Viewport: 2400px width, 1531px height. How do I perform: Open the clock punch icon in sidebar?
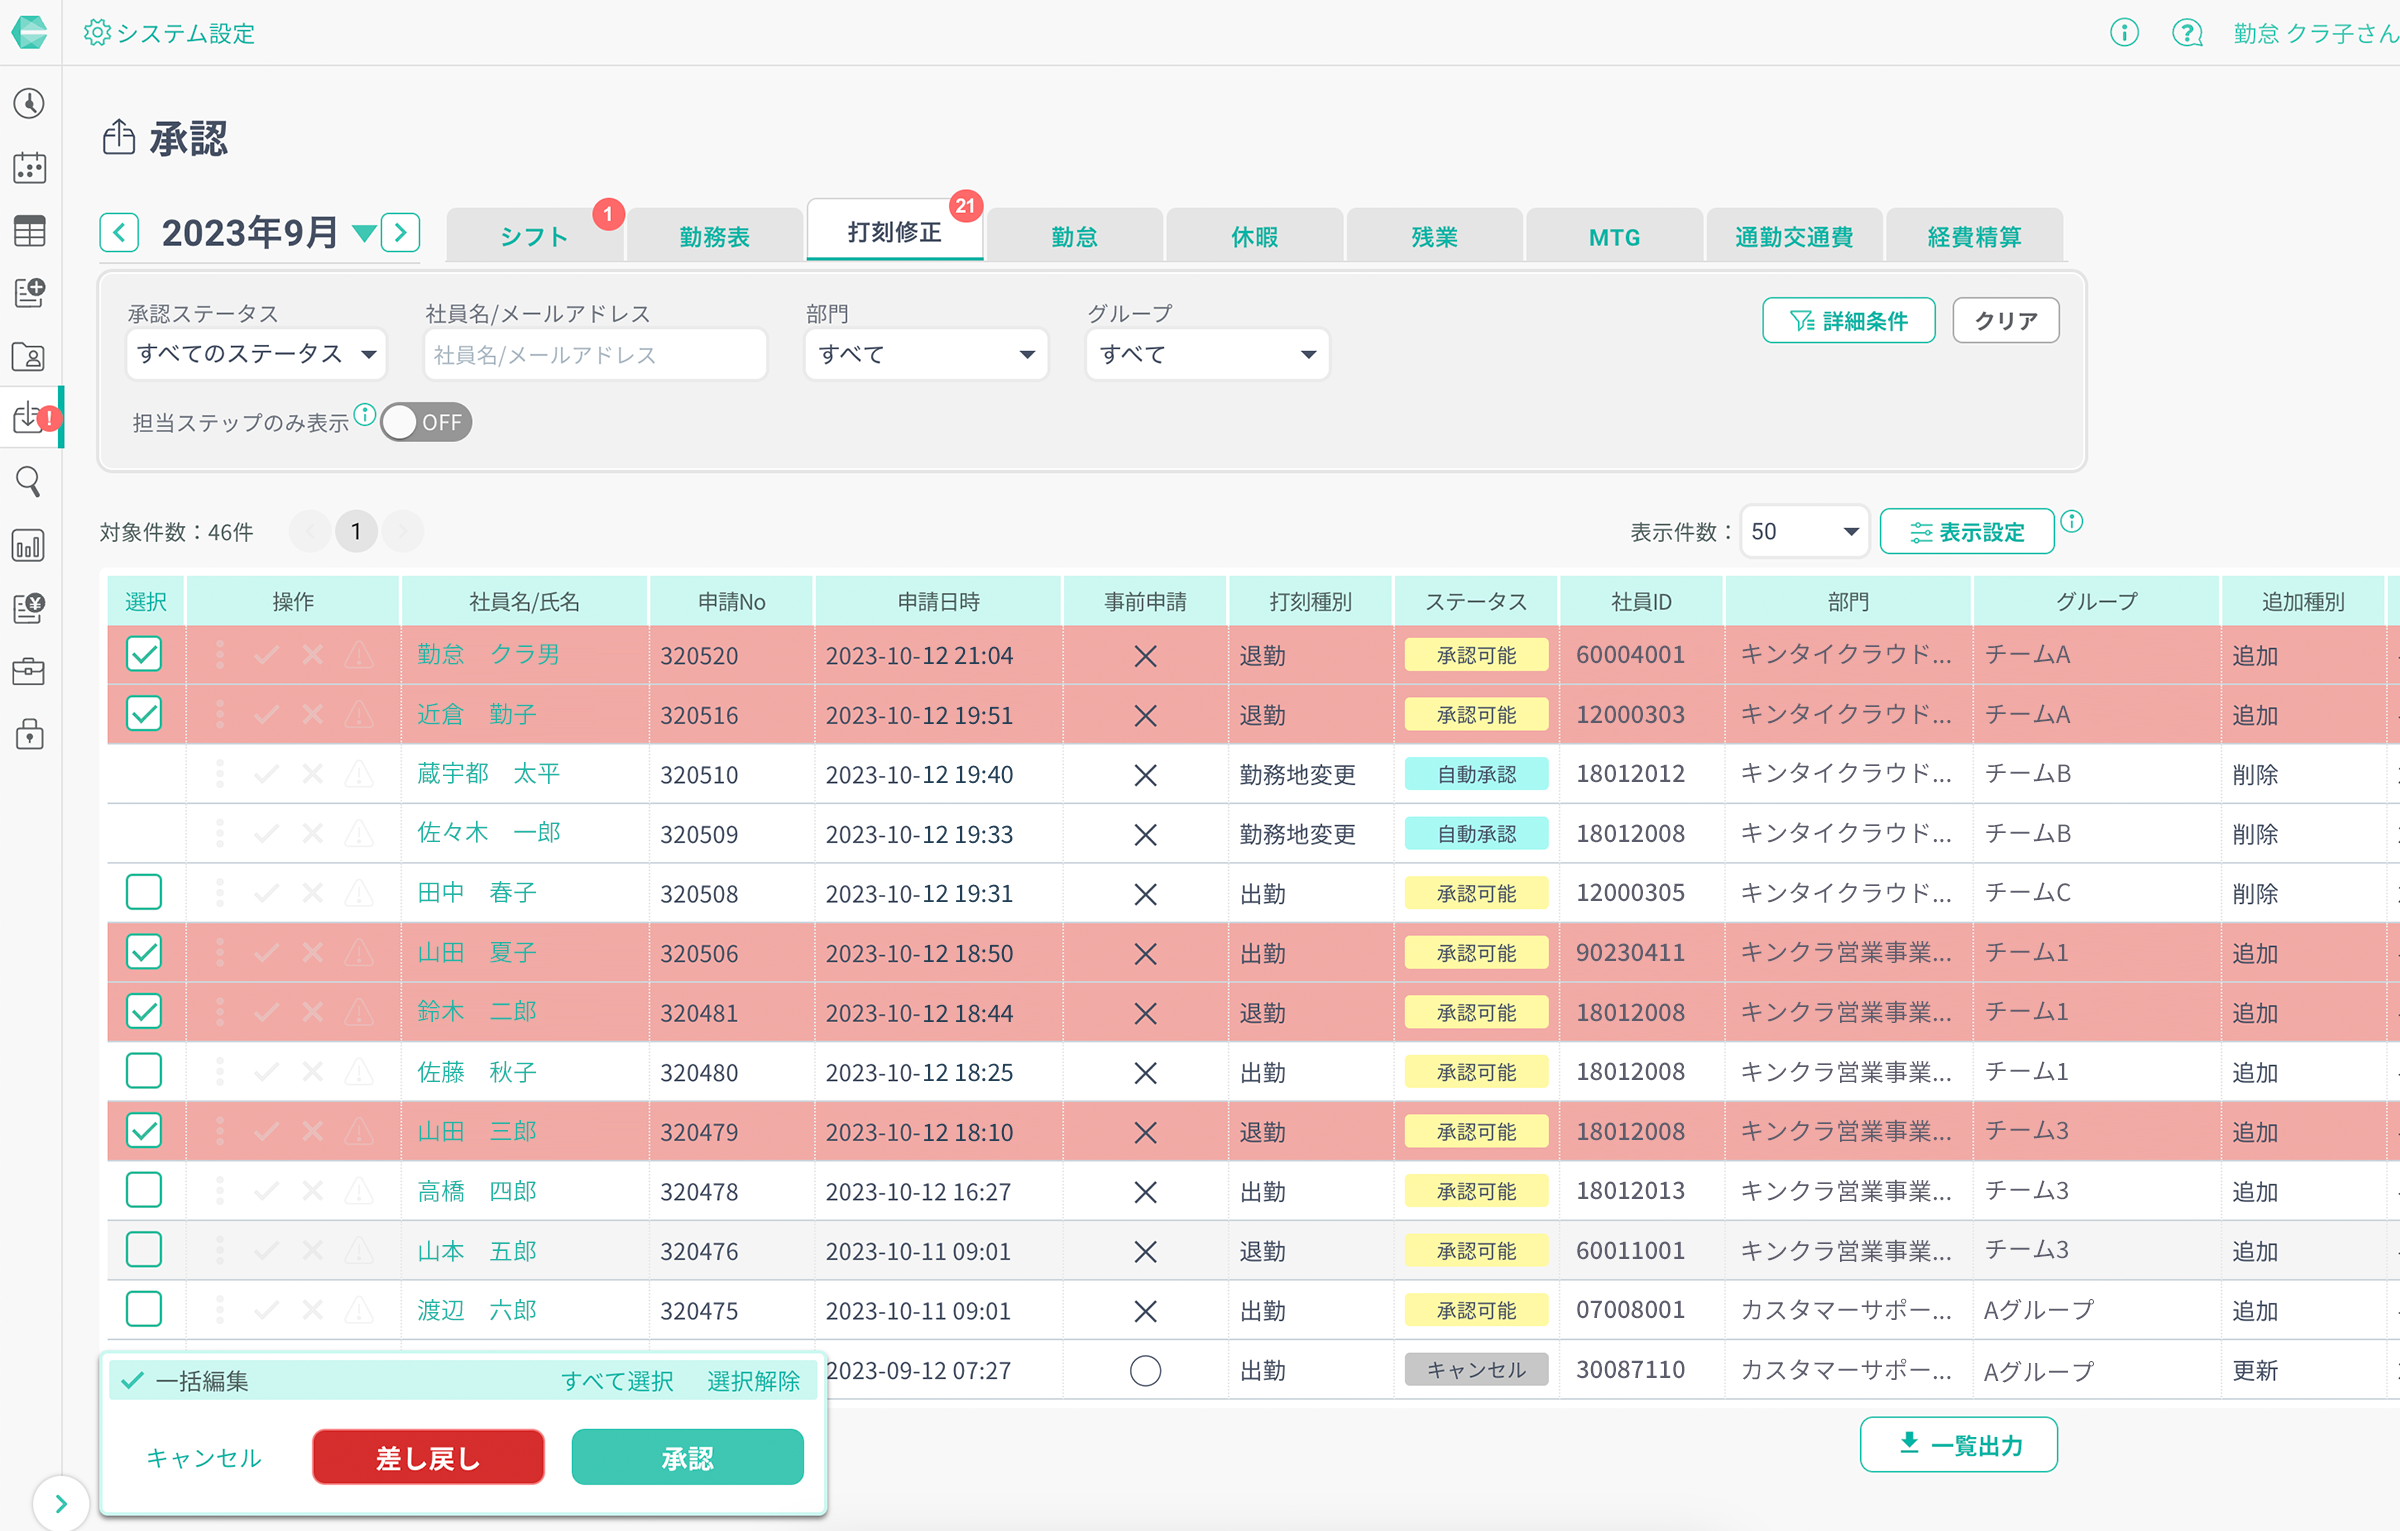pyautogui.click(x=29, y=103)
